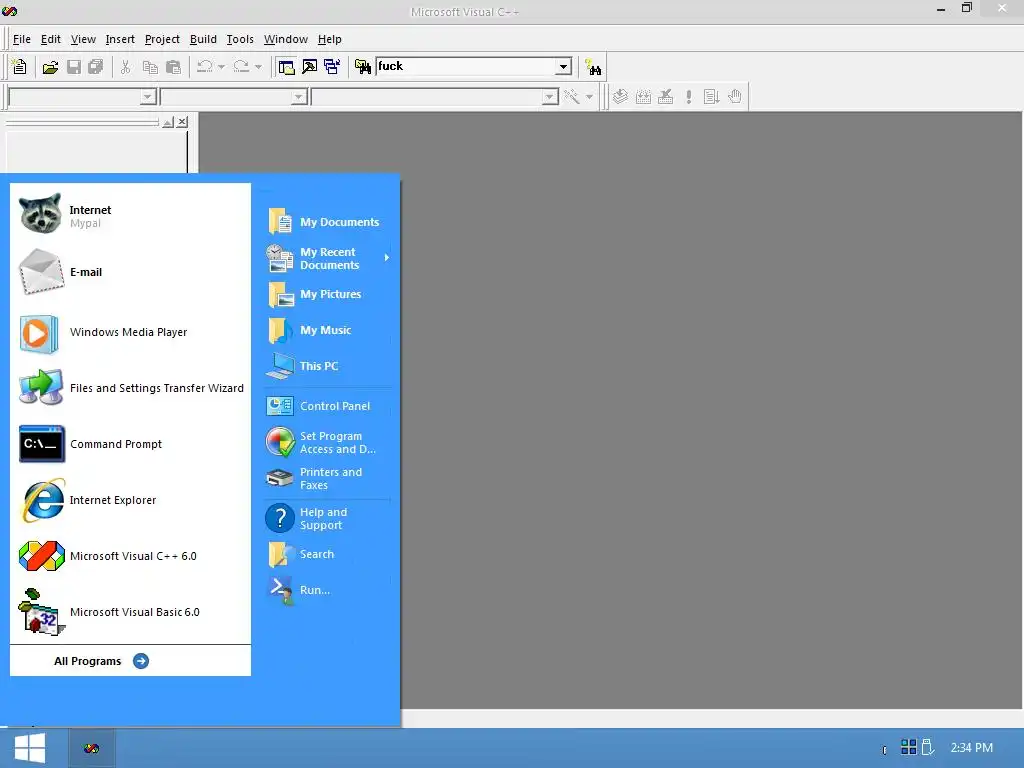Click the Insert/Remove Breakpoint hand icon
Viewport: 1024px width, 768px height.
coord(735,97)
